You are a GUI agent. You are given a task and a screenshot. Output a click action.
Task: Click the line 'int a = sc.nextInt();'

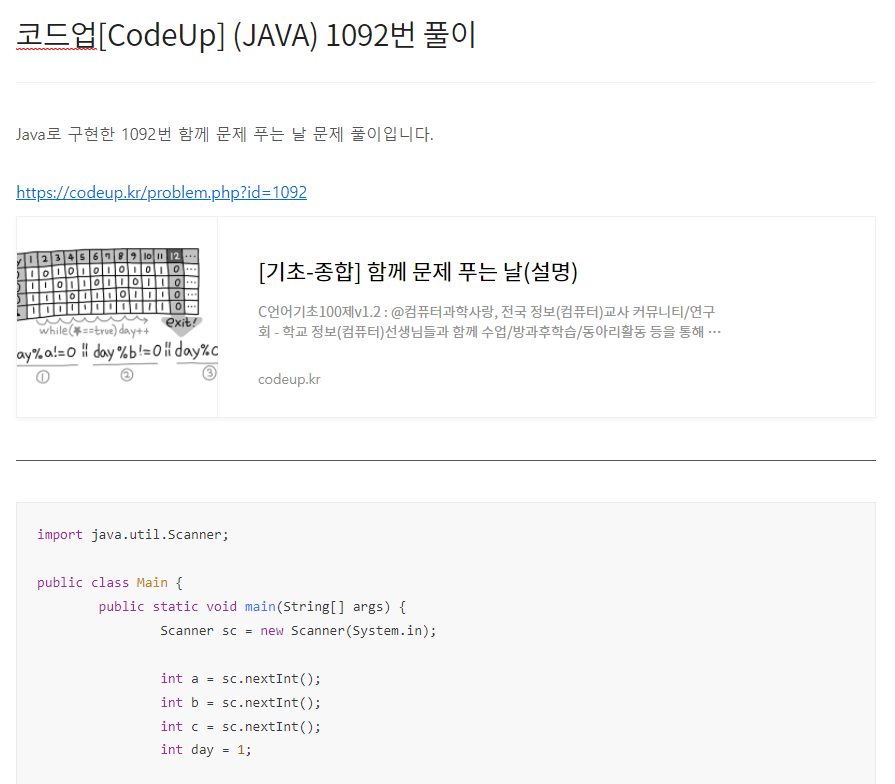click(240, 678)
